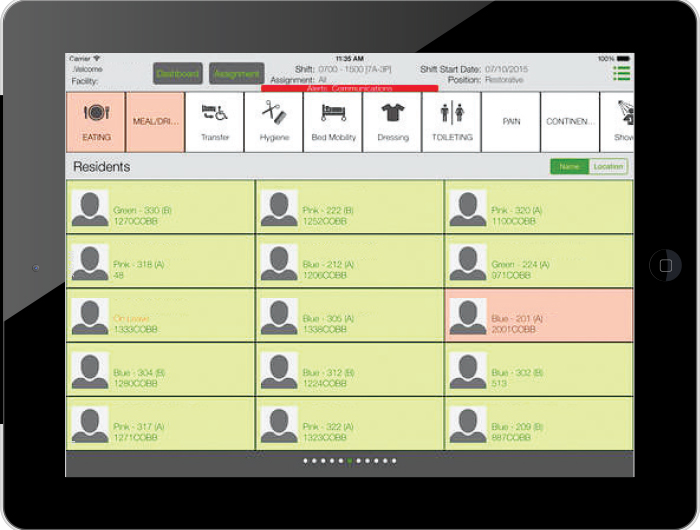Tap avatar photo of resident 1280COBB
Viewport: 700px width, 530px height.
pos(90,371)
